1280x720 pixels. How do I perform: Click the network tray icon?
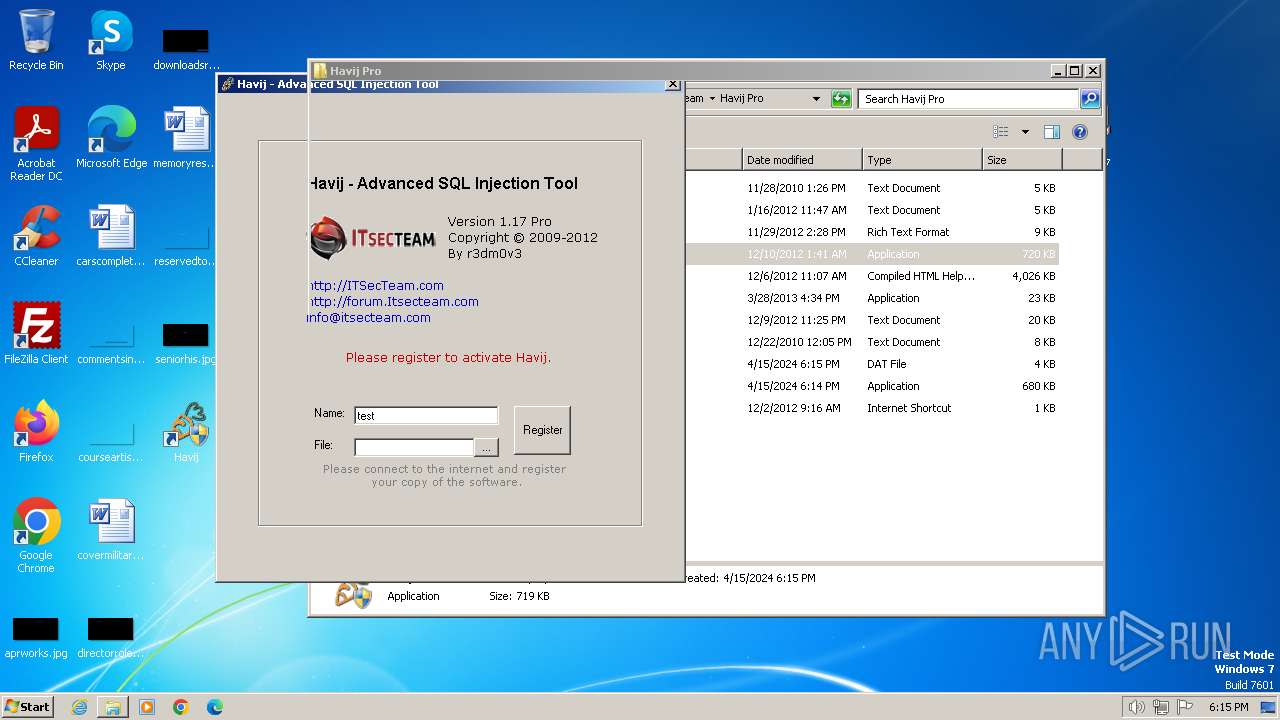point(1161,707)
